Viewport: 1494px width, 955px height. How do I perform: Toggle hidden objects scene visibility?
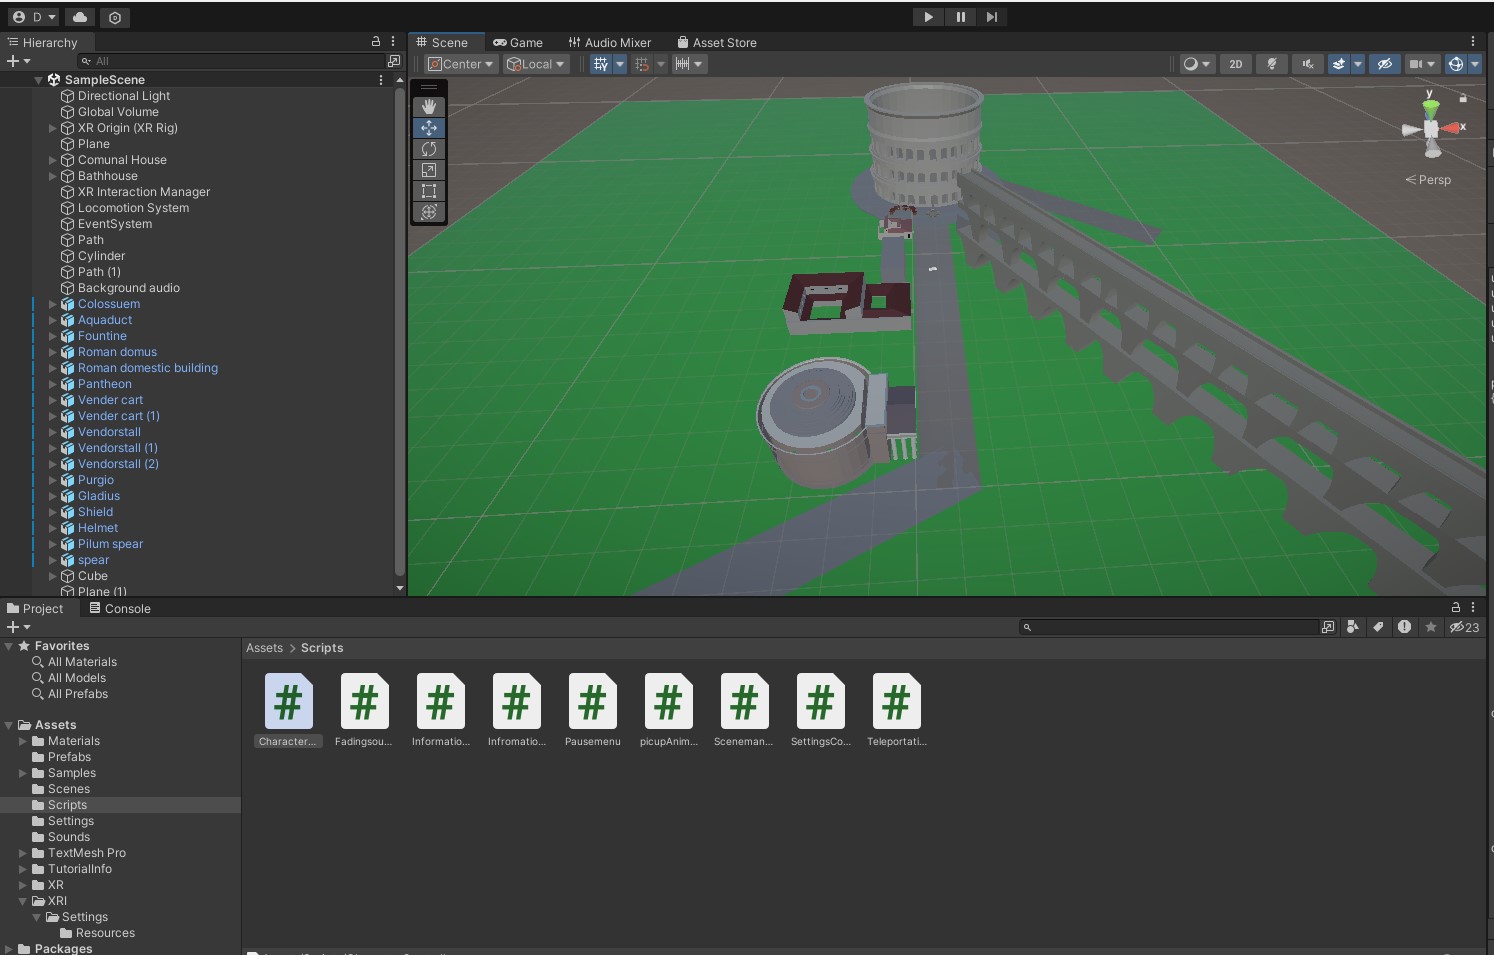pos(1385,64)
